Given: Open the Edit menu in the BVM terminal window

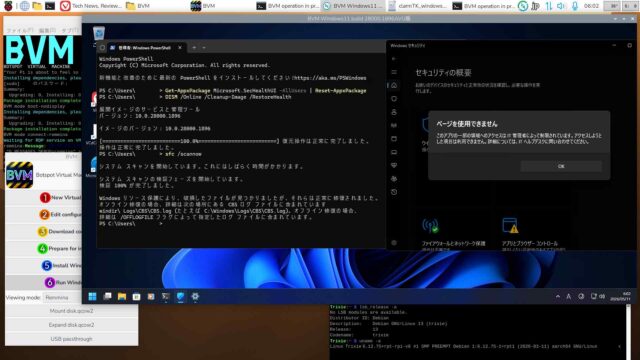Looking at the screenshot, I should point(47,31).
